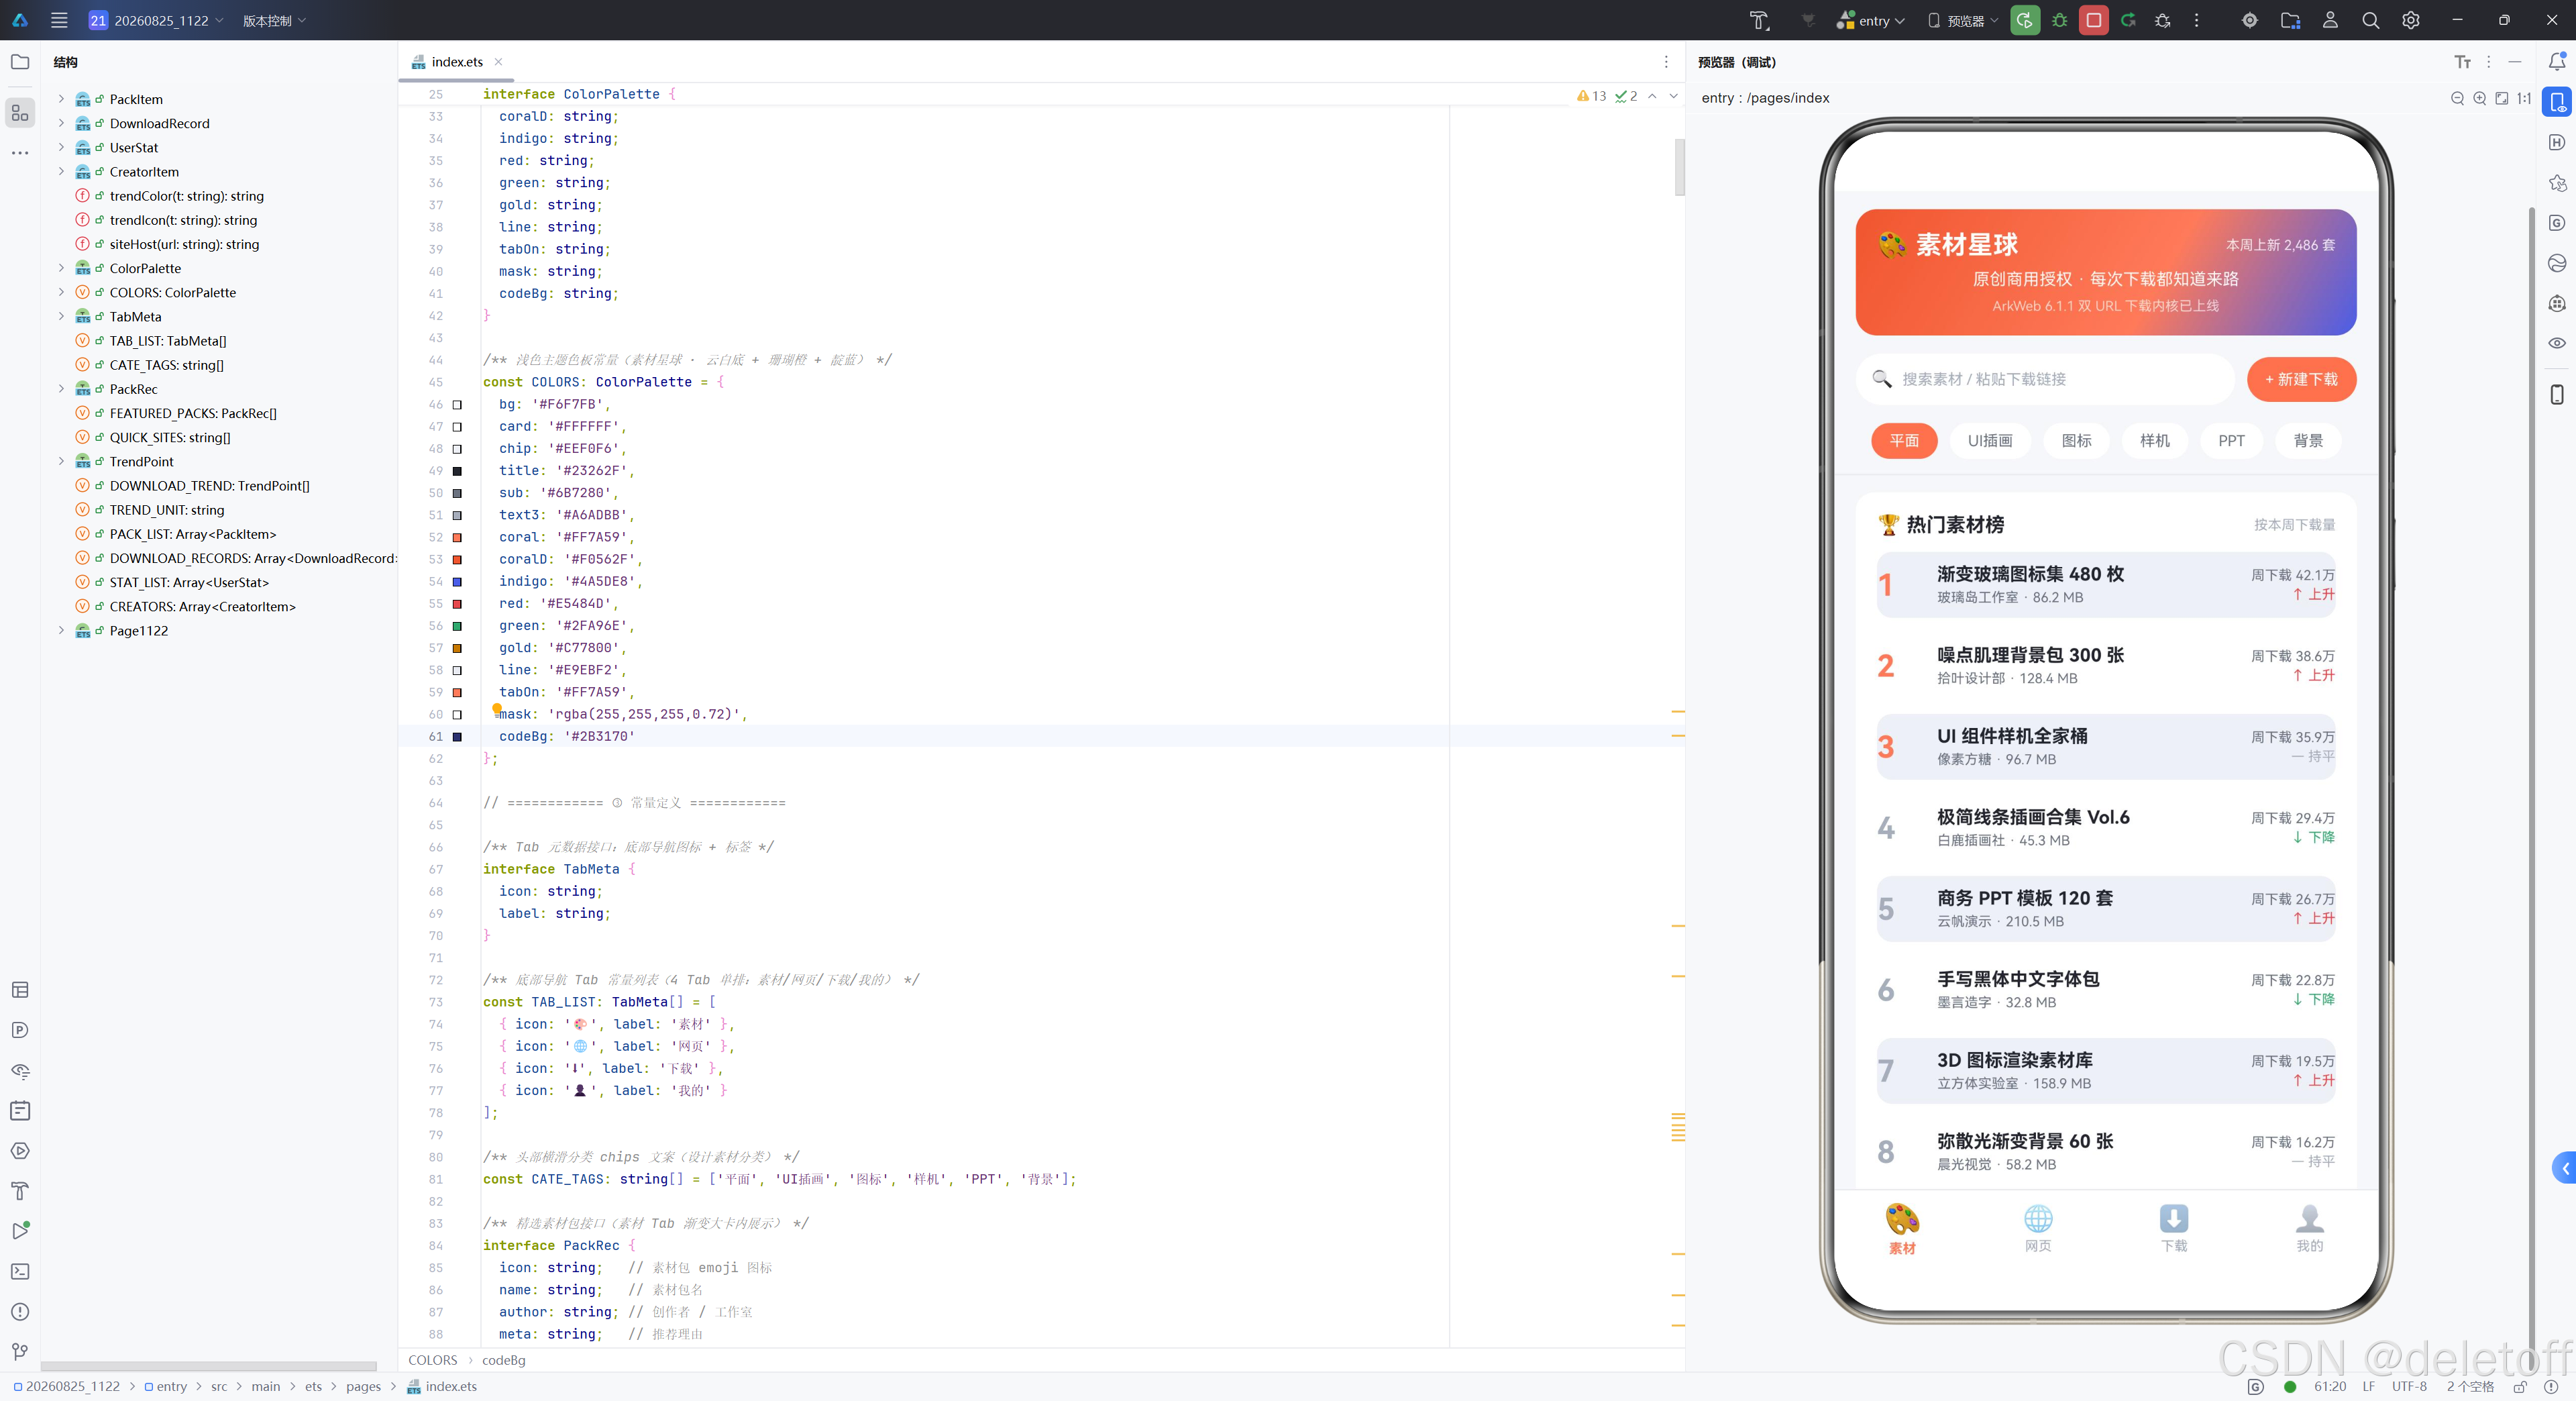Select the 背景 category chip
The image size is (2576, 1401).
click(2308, 441)
